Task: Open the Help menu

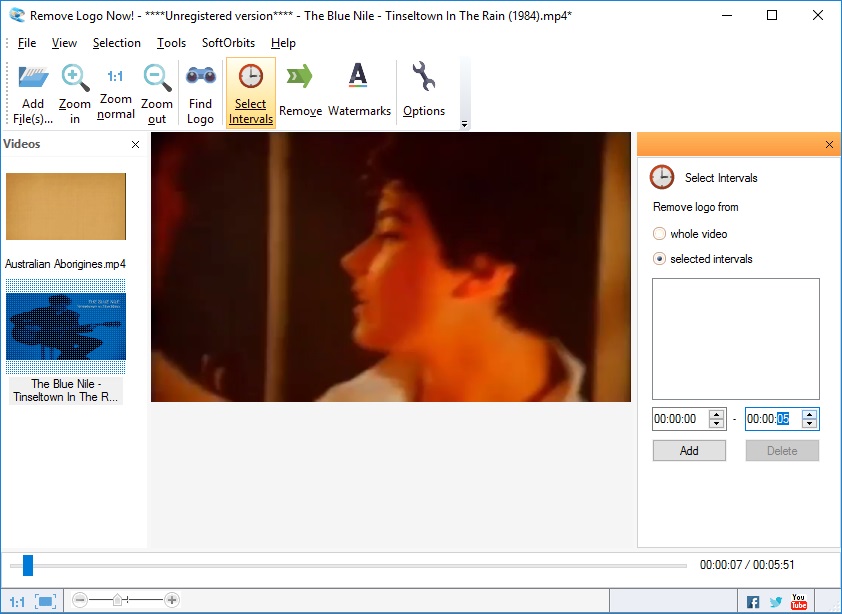Action: click(283, 43)
